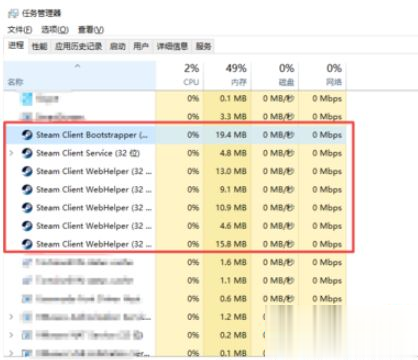
Task: Click icon of the 1.1 MB process row
Action: pos(27,281)
